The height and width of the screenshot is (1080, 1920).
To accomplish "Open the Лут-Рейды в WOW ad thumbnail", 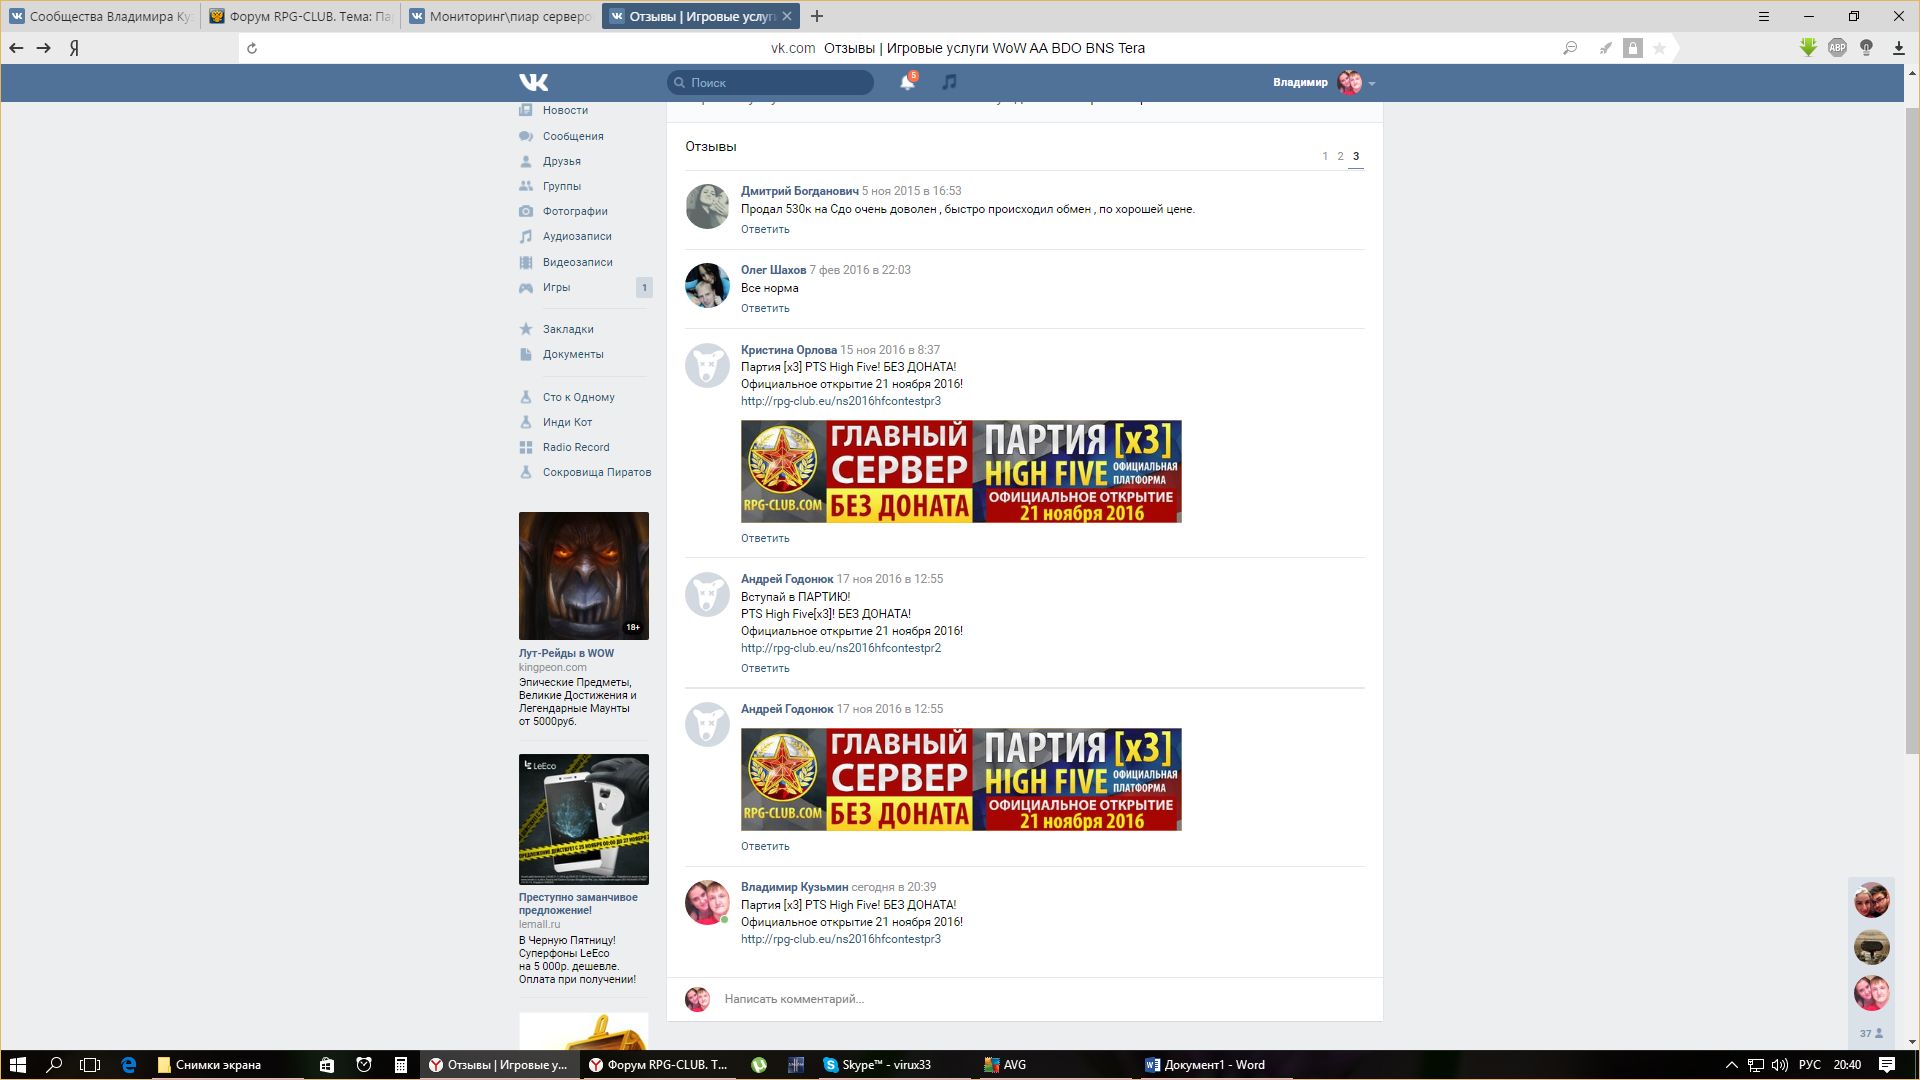I will coord(583,576).
